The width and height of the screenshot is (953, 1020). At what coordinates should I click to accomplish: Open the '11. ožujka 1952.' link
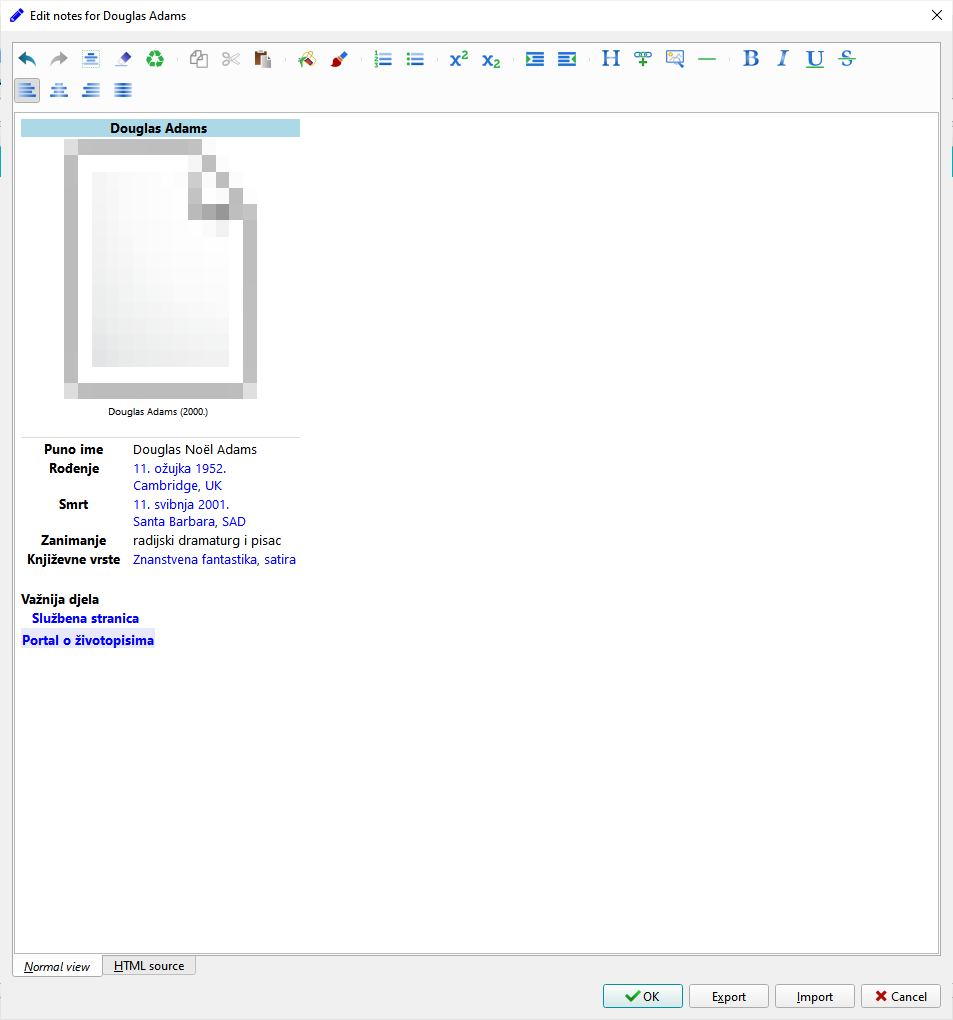pos(180,468)
